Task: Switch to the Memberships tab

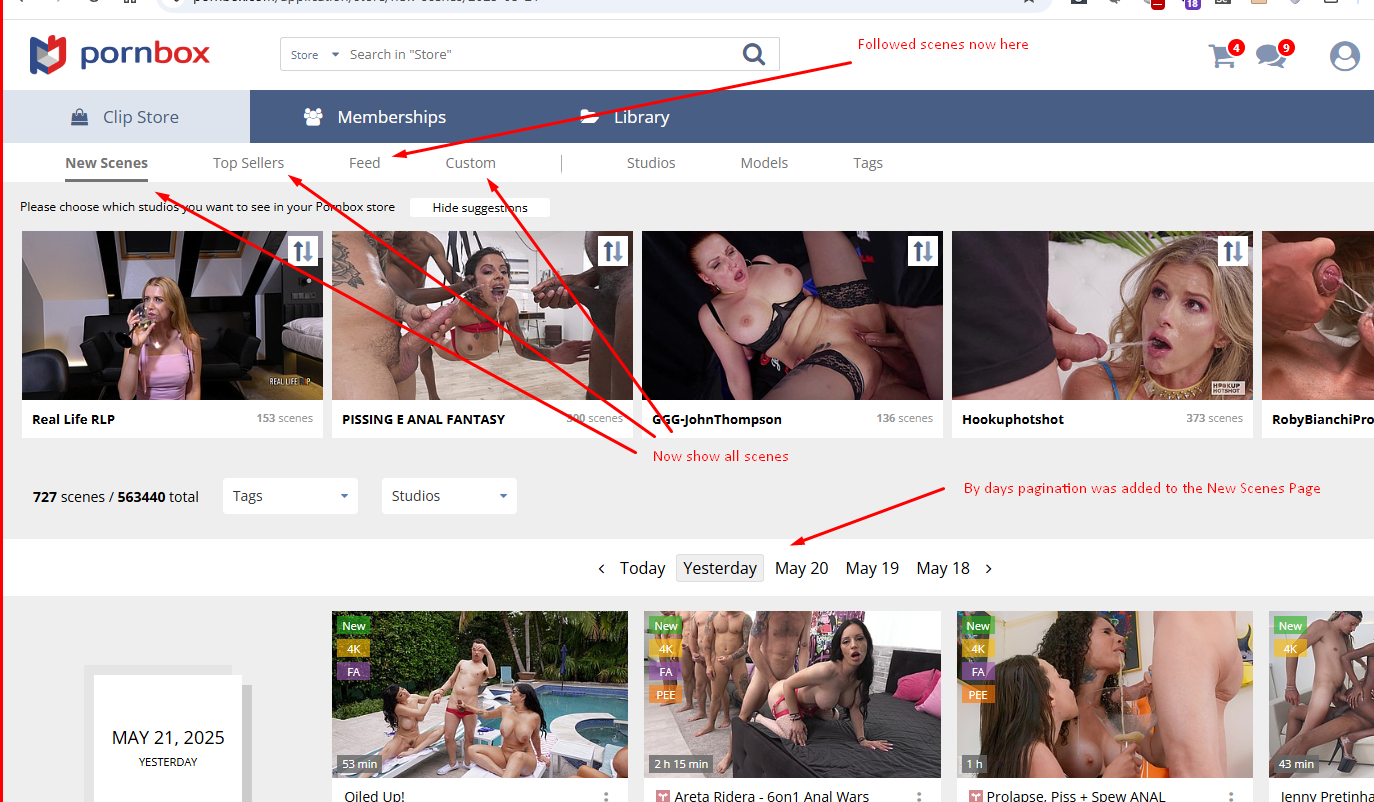Action: pos(375,117)
